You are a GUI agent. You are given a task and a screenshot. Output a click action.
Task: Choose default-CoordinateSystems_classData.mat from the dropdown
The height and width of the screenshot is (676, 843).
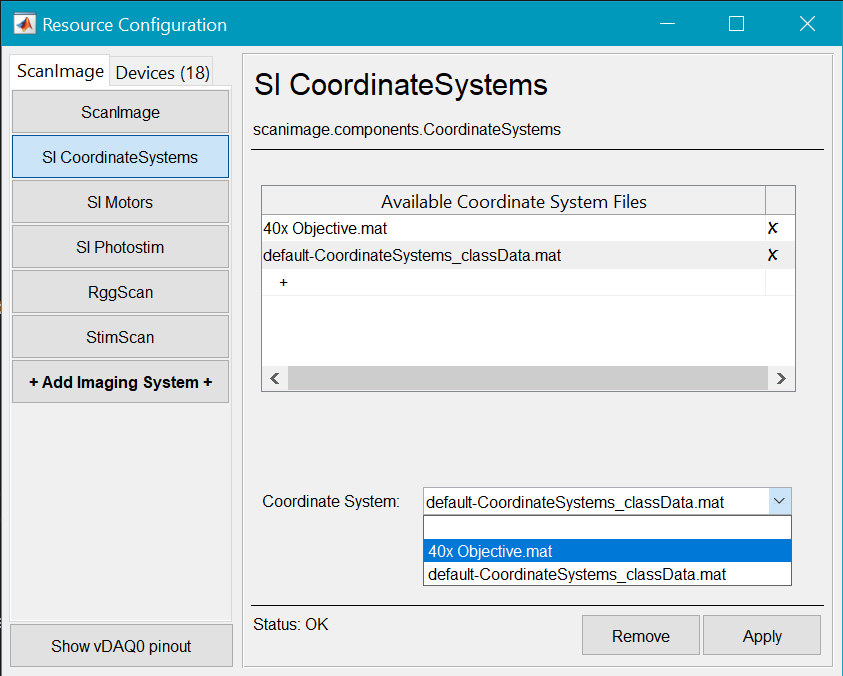(607, 574)
